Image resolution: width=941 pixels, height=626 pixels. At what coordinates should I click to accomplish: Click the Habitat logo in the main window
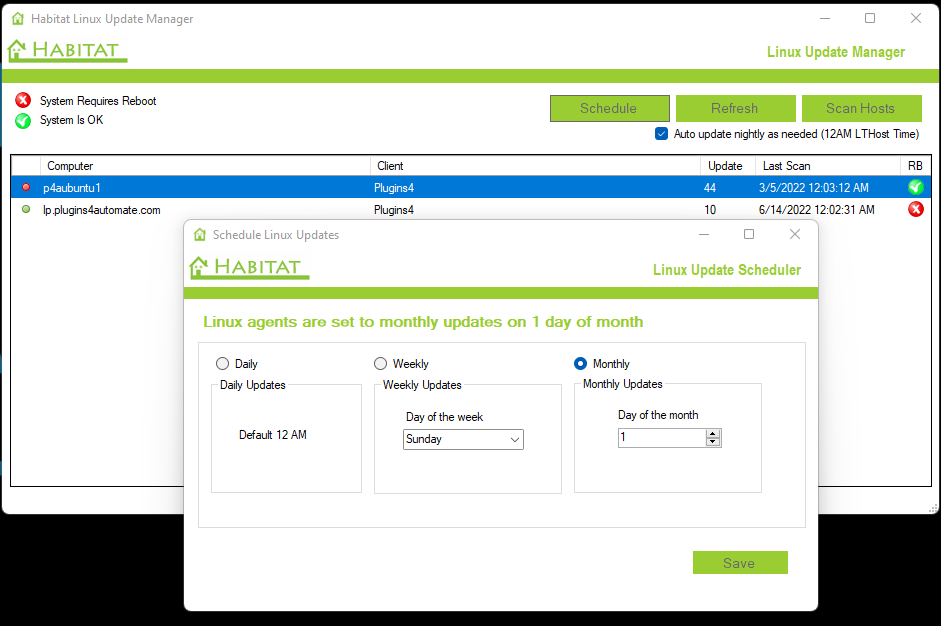(x=67, y=50)
